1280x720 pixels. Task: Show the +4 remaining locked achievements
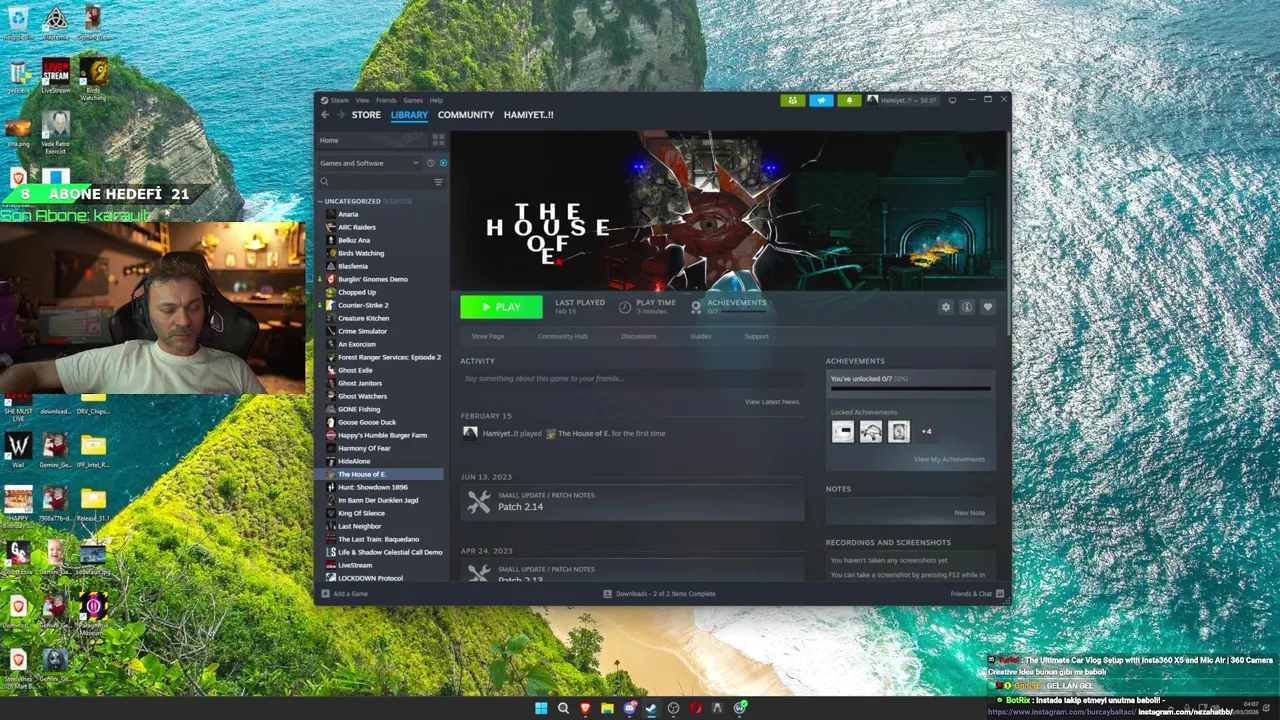[926, 432]
